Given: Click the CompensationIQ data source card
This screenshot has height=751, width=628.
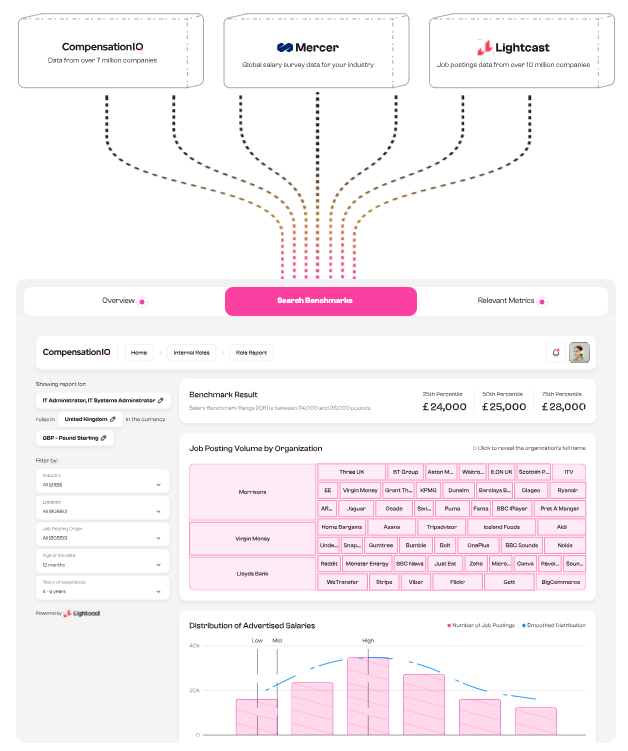Looking at the screenshot, I should (x=111, y=51).
